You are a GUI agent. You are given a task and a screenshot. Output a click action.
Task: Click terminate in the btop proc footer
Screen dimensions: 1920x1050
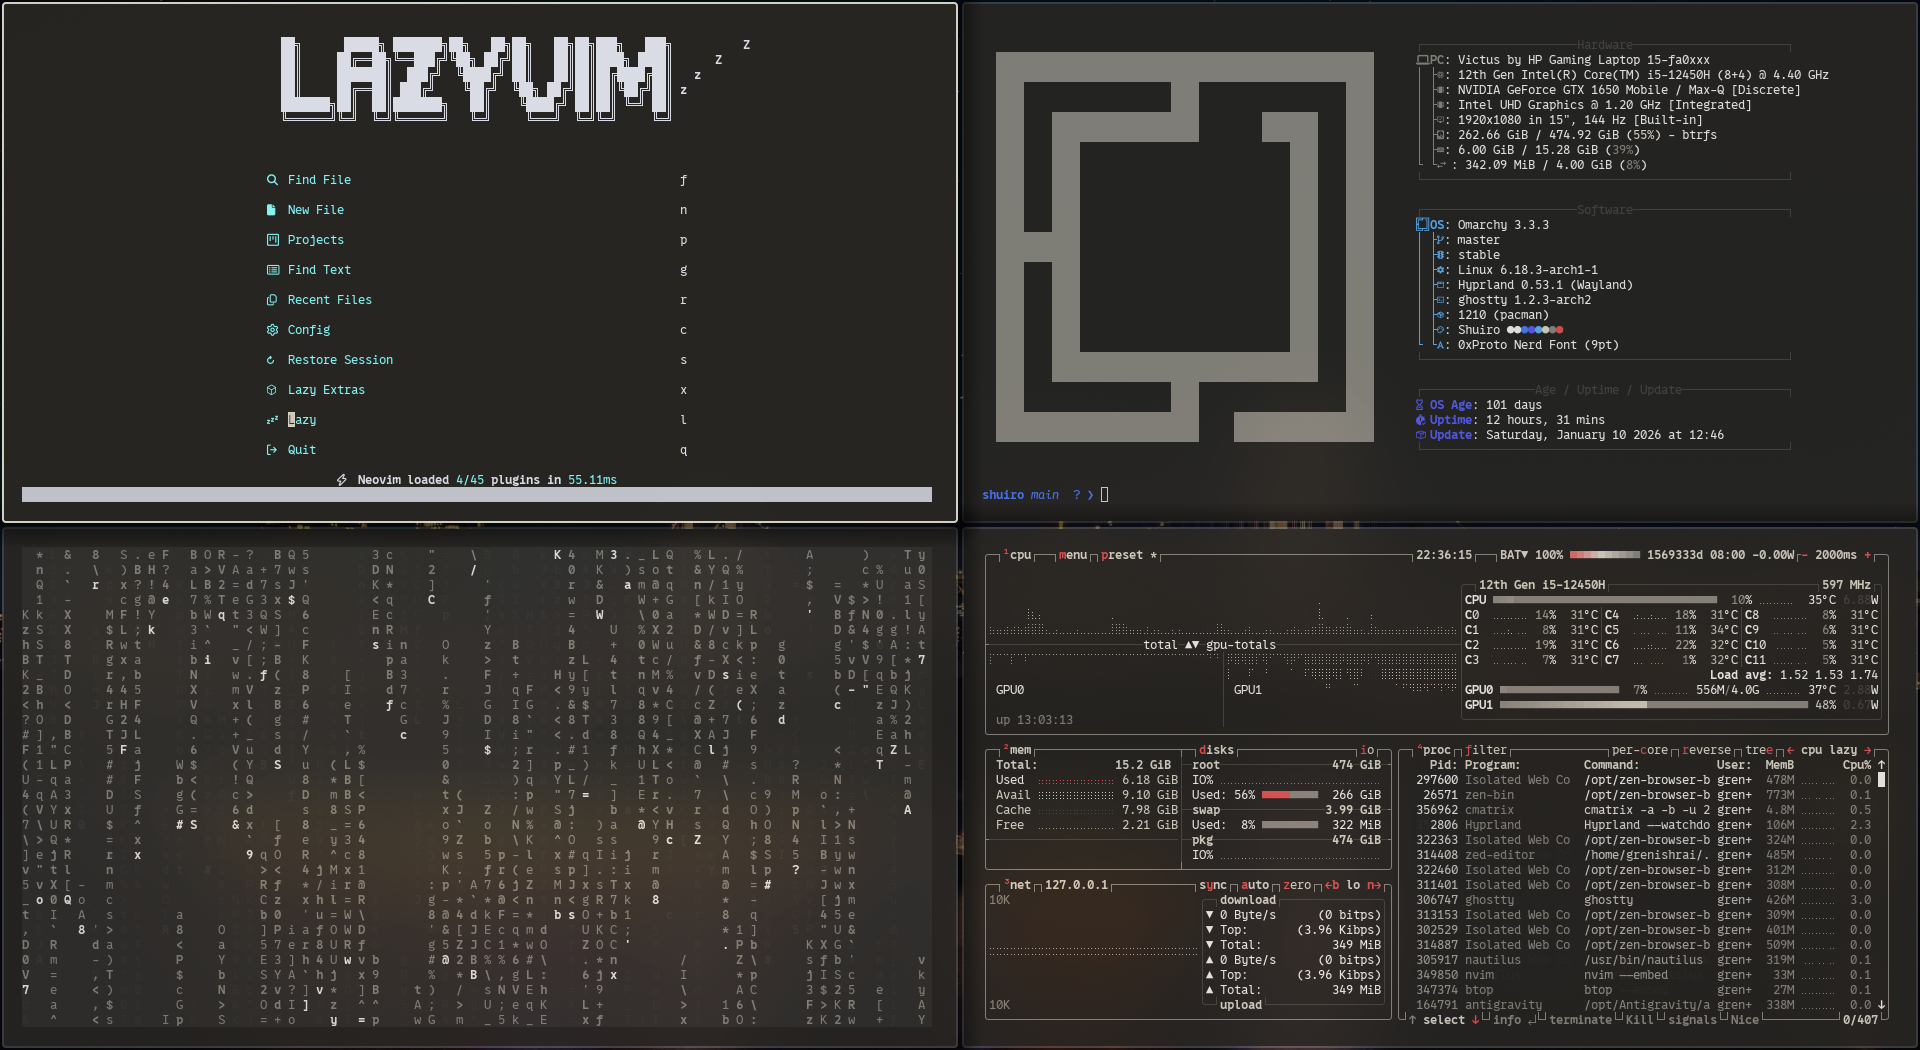pos(1580,1020)
